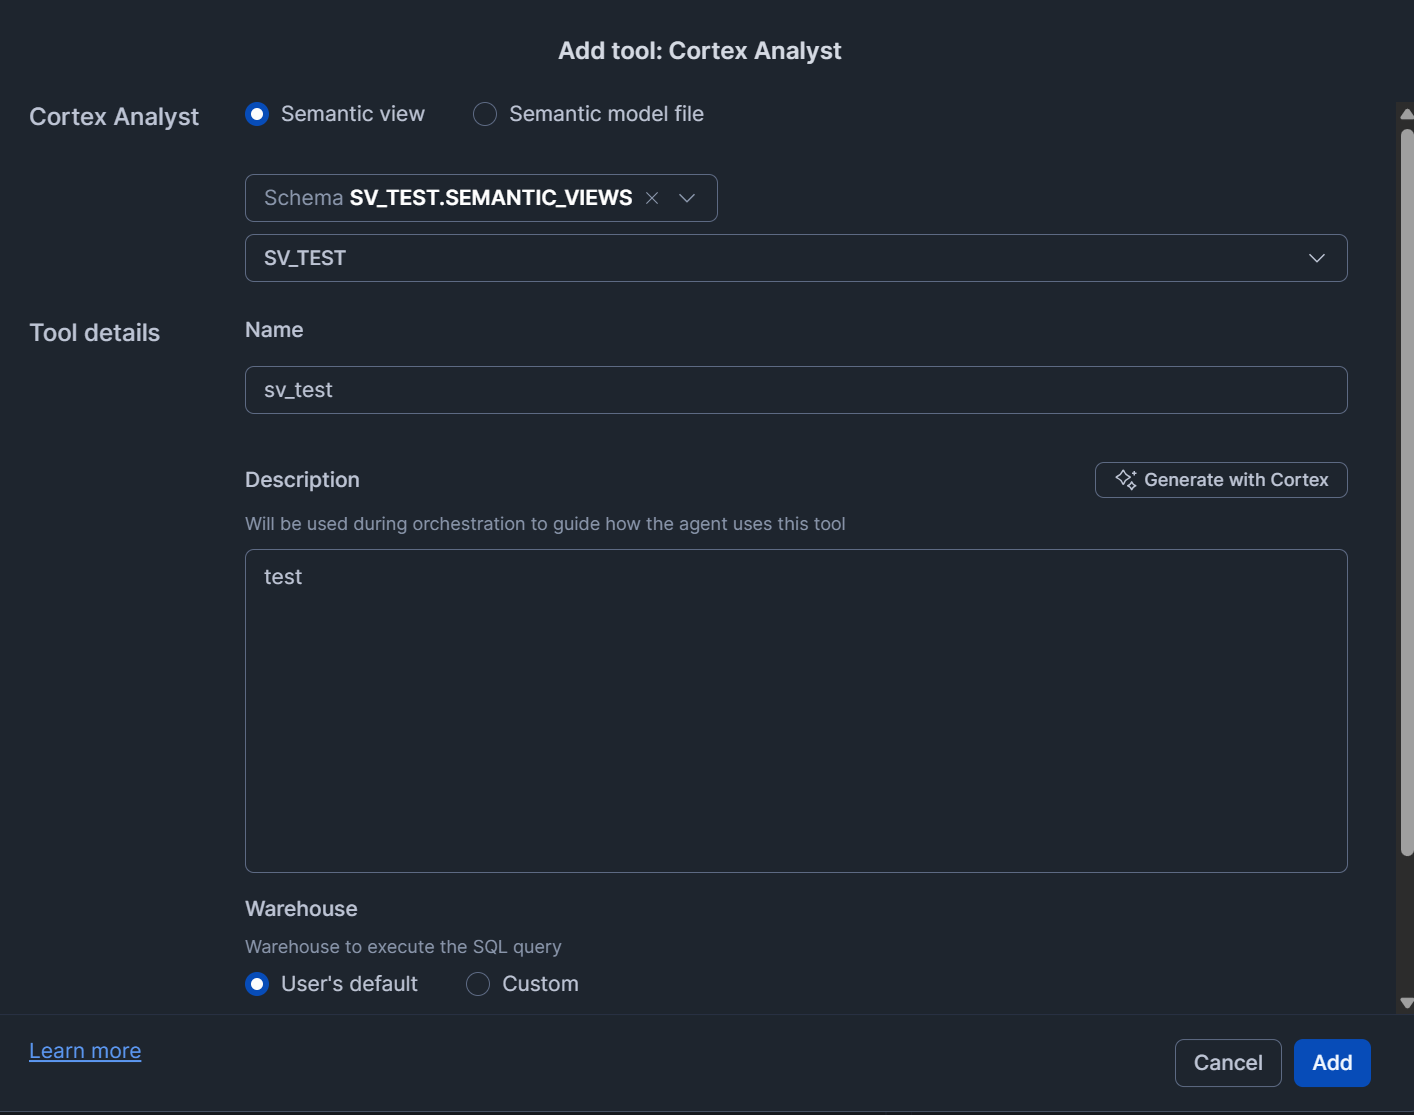Click the scrollbar down arrow

pos(1406,1003)
